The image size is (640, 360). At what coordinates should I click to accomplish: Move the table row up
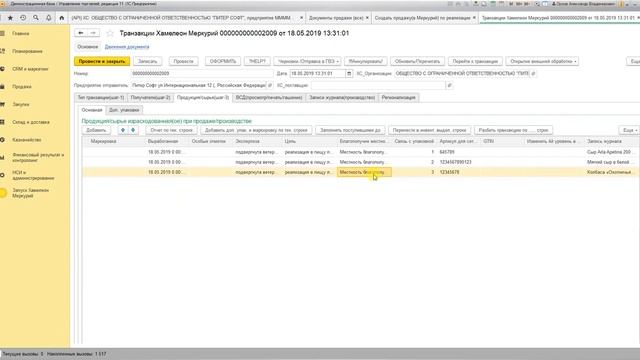pos(123,130)
